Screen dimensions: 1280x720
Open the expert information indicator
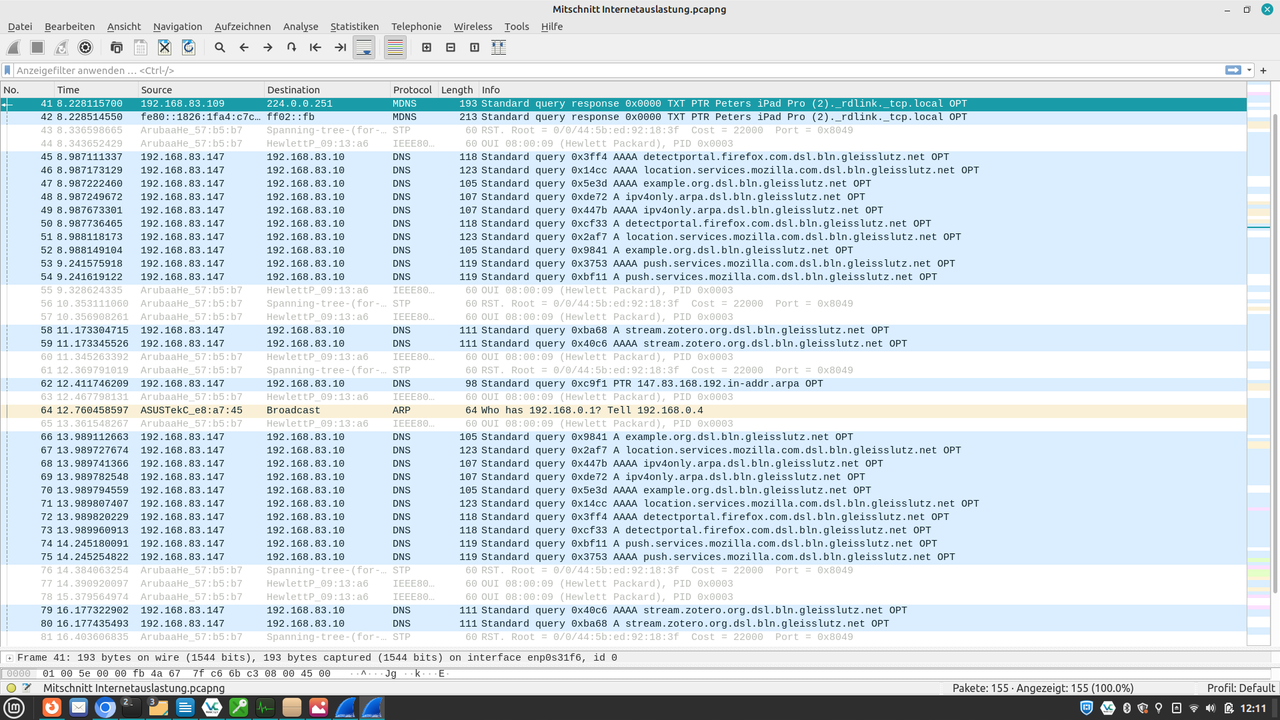point(11,688)
